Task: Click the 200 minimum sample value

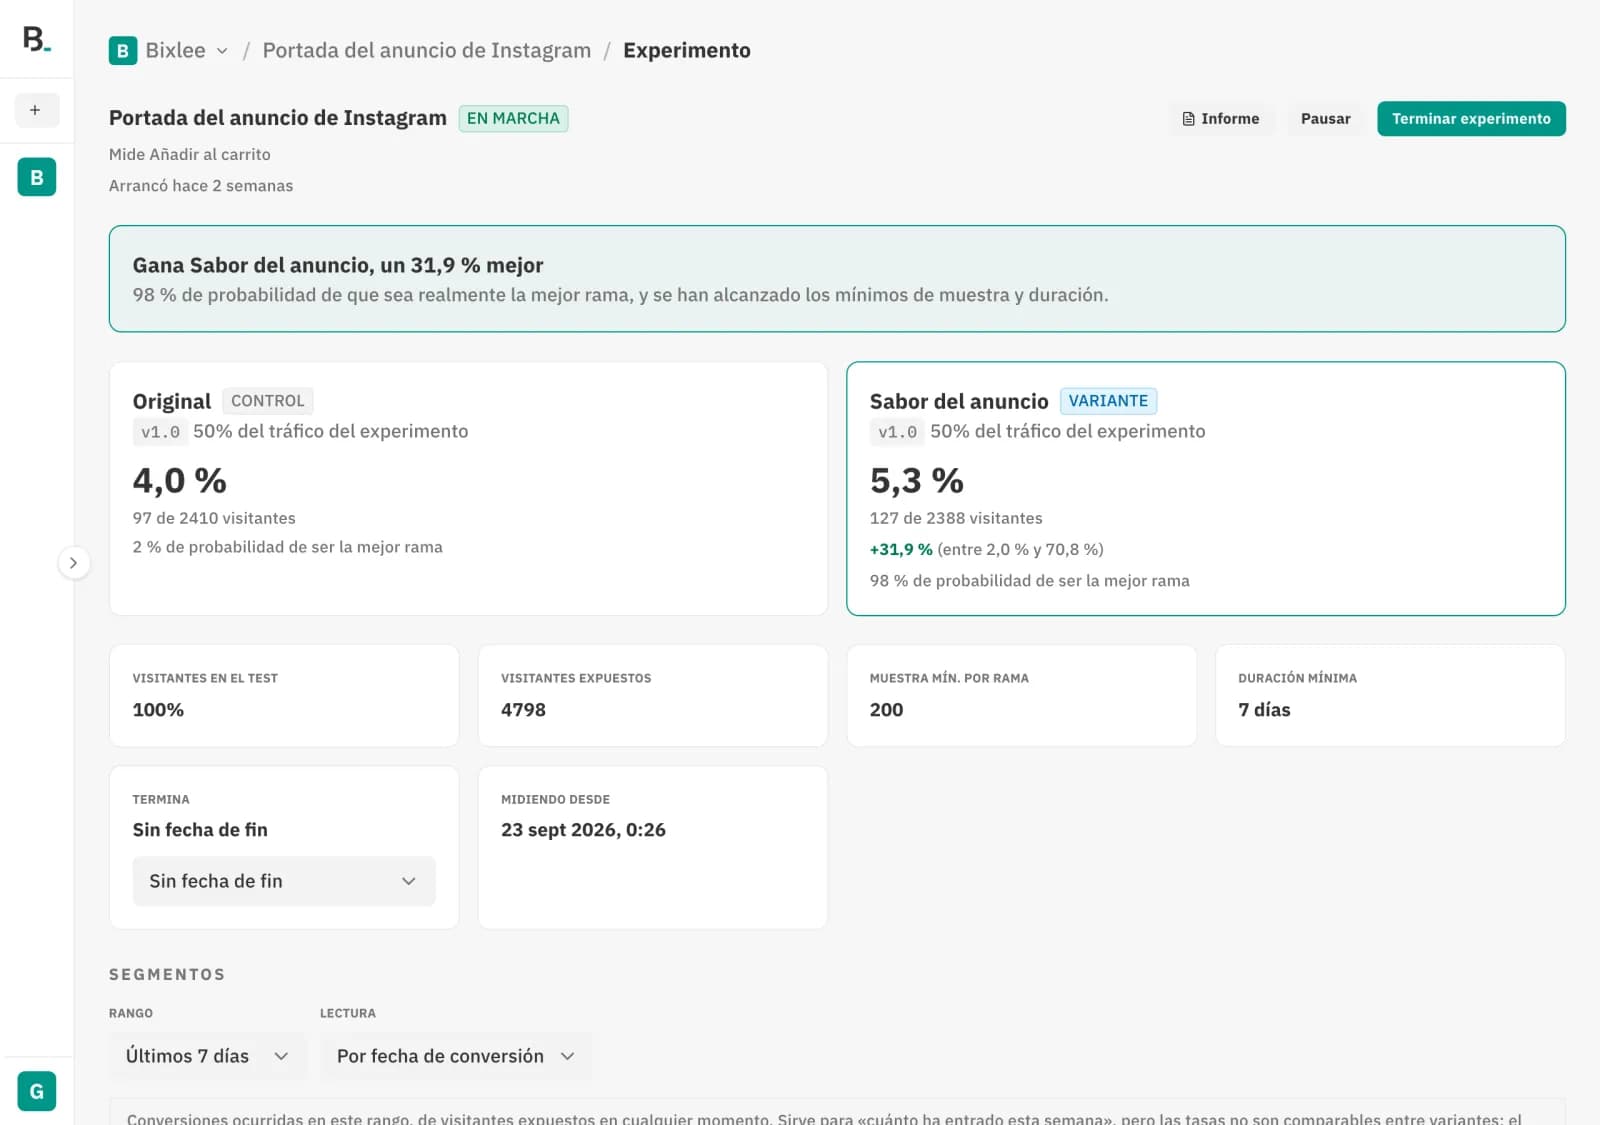Action: coord(886,710)
